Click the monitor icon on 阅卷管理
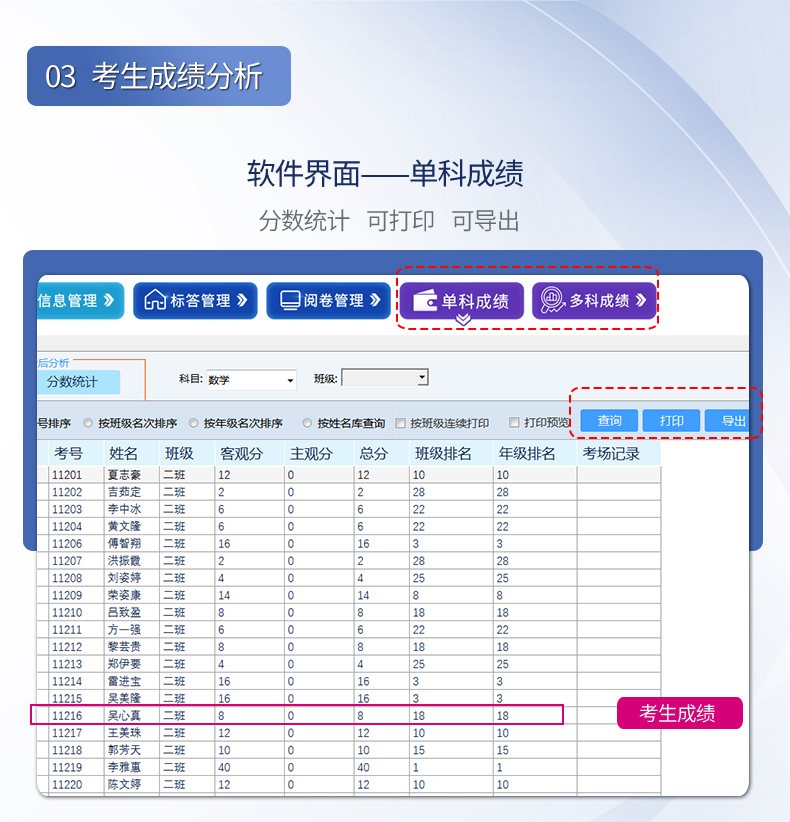The image size is (790, 822). (x=290, y=300)
